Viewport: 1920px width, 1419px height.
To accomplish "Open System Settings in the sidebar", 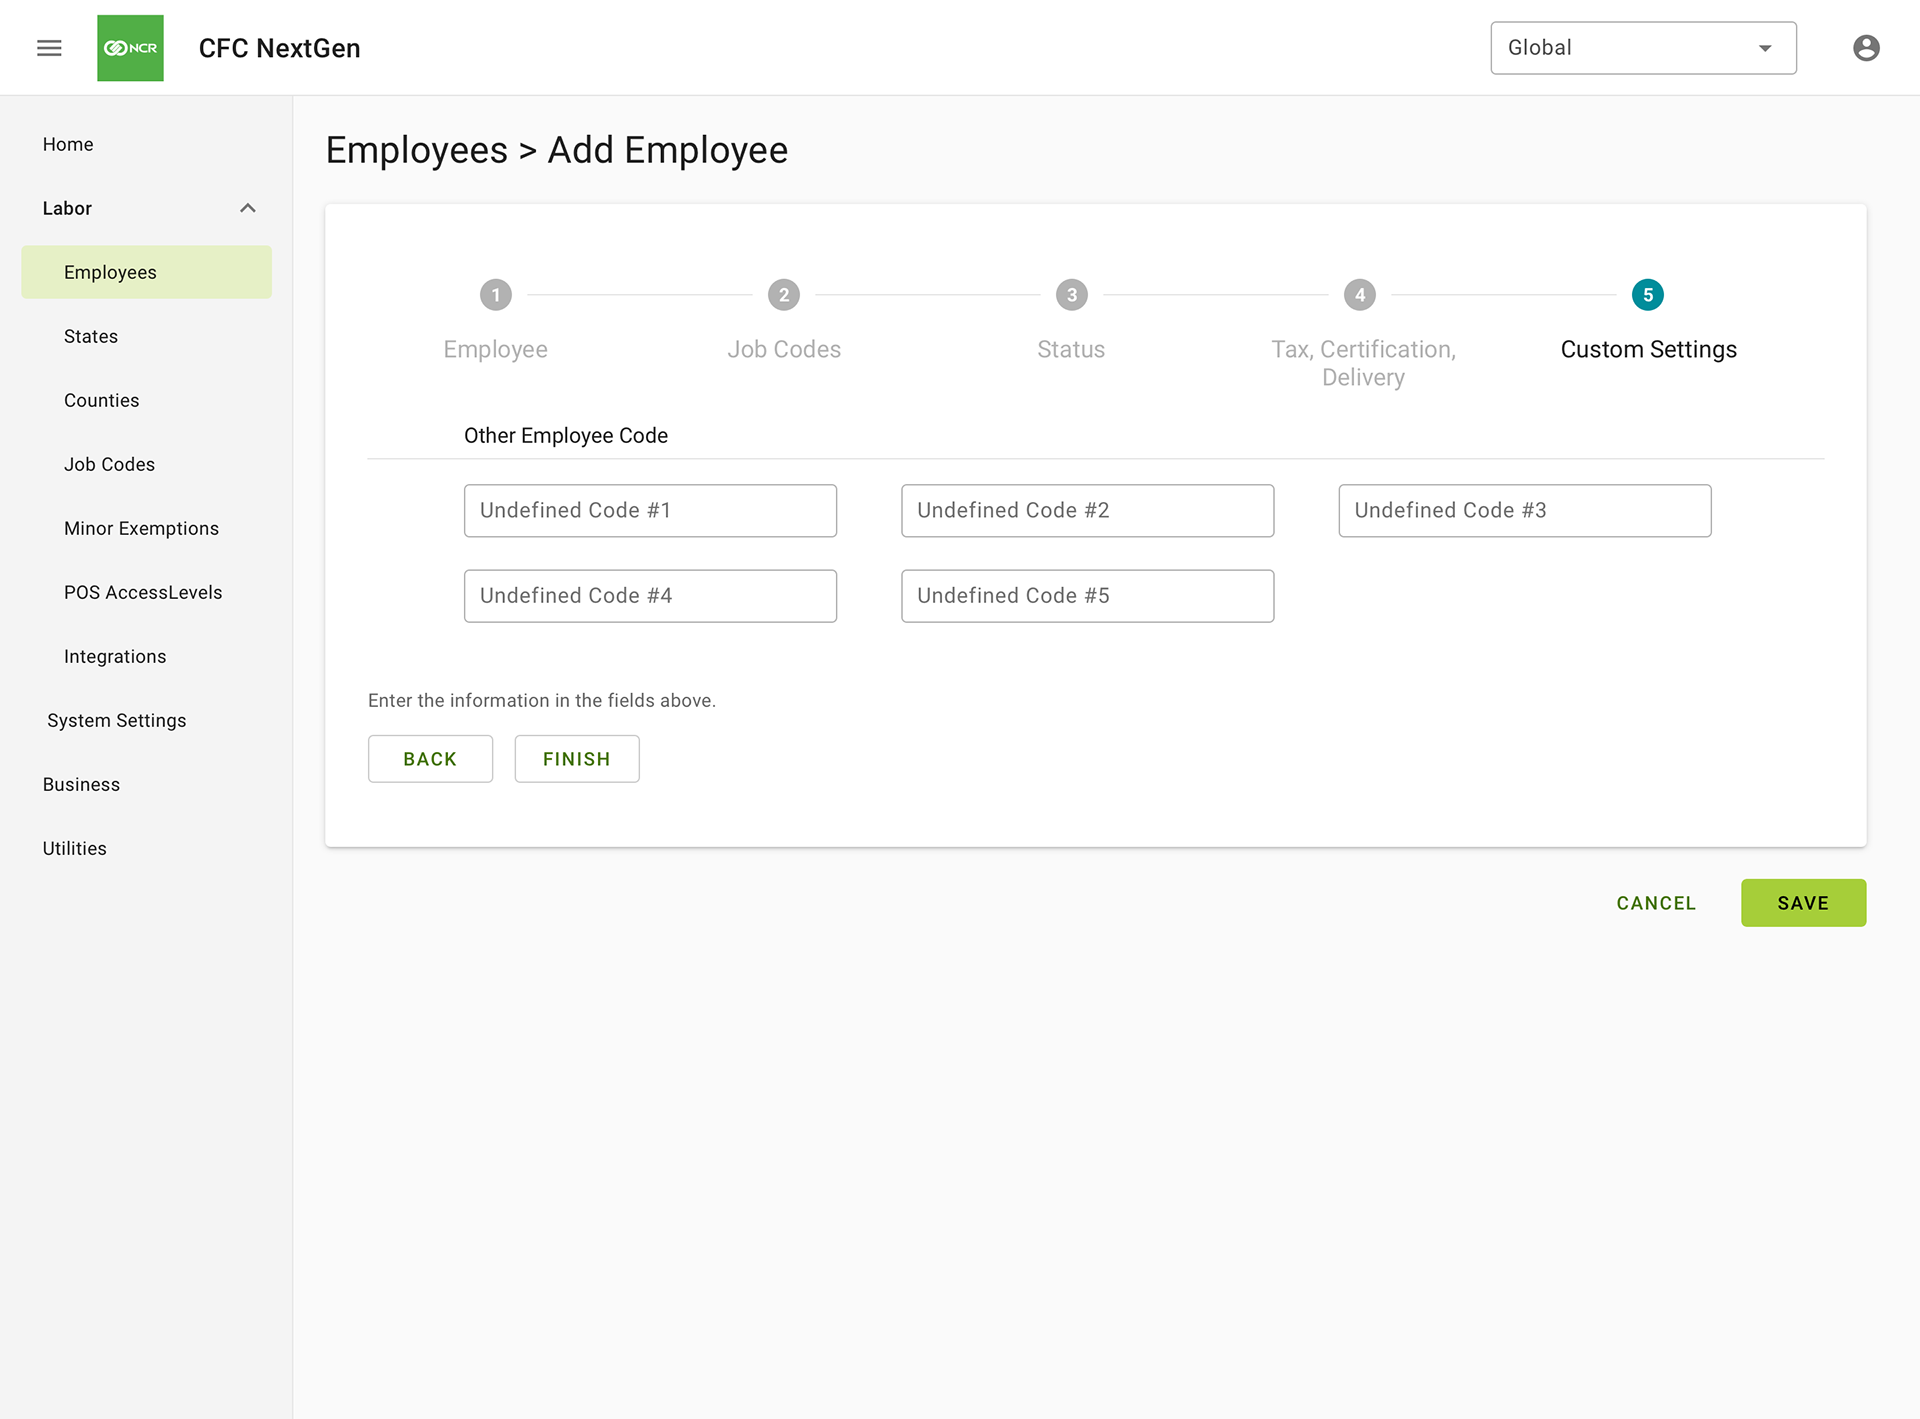I will point(117,720).
